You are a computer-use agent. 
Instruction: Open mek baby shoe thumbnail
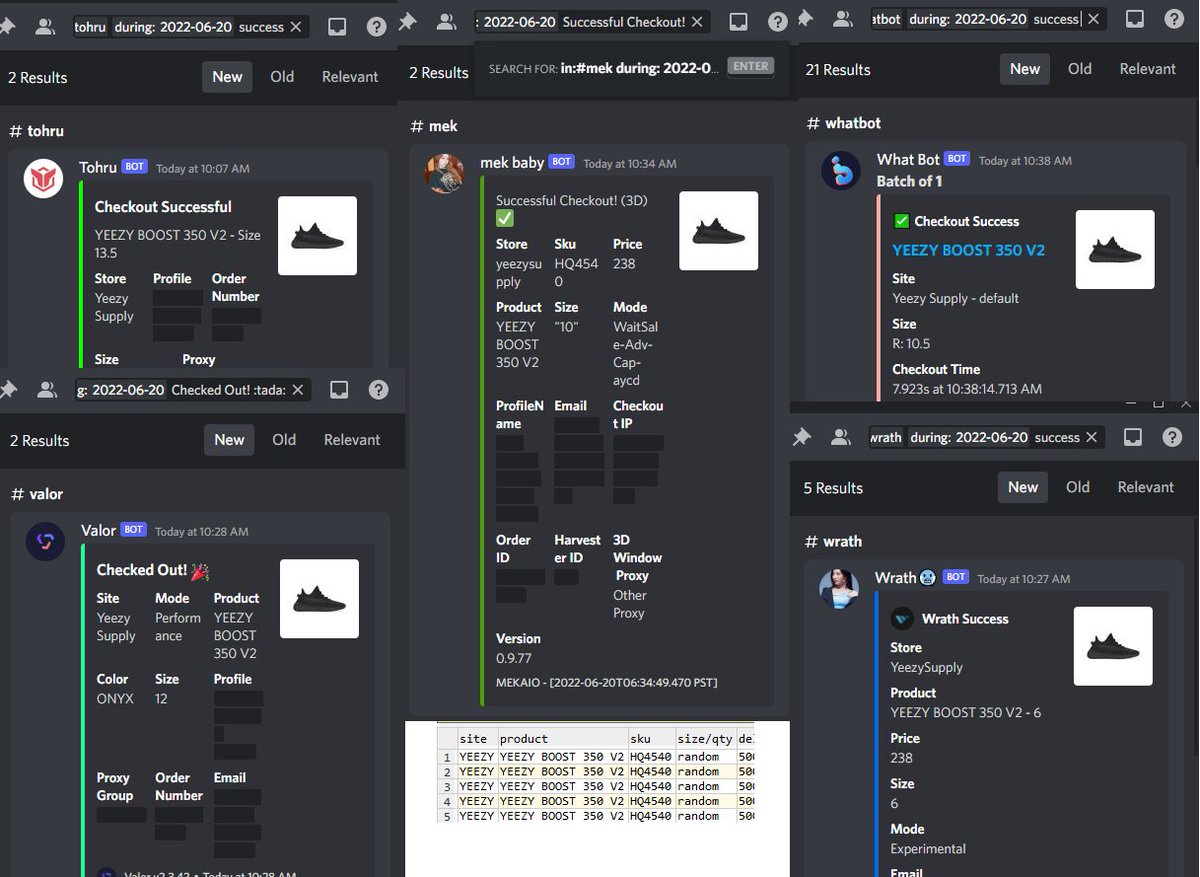[718, 231]
